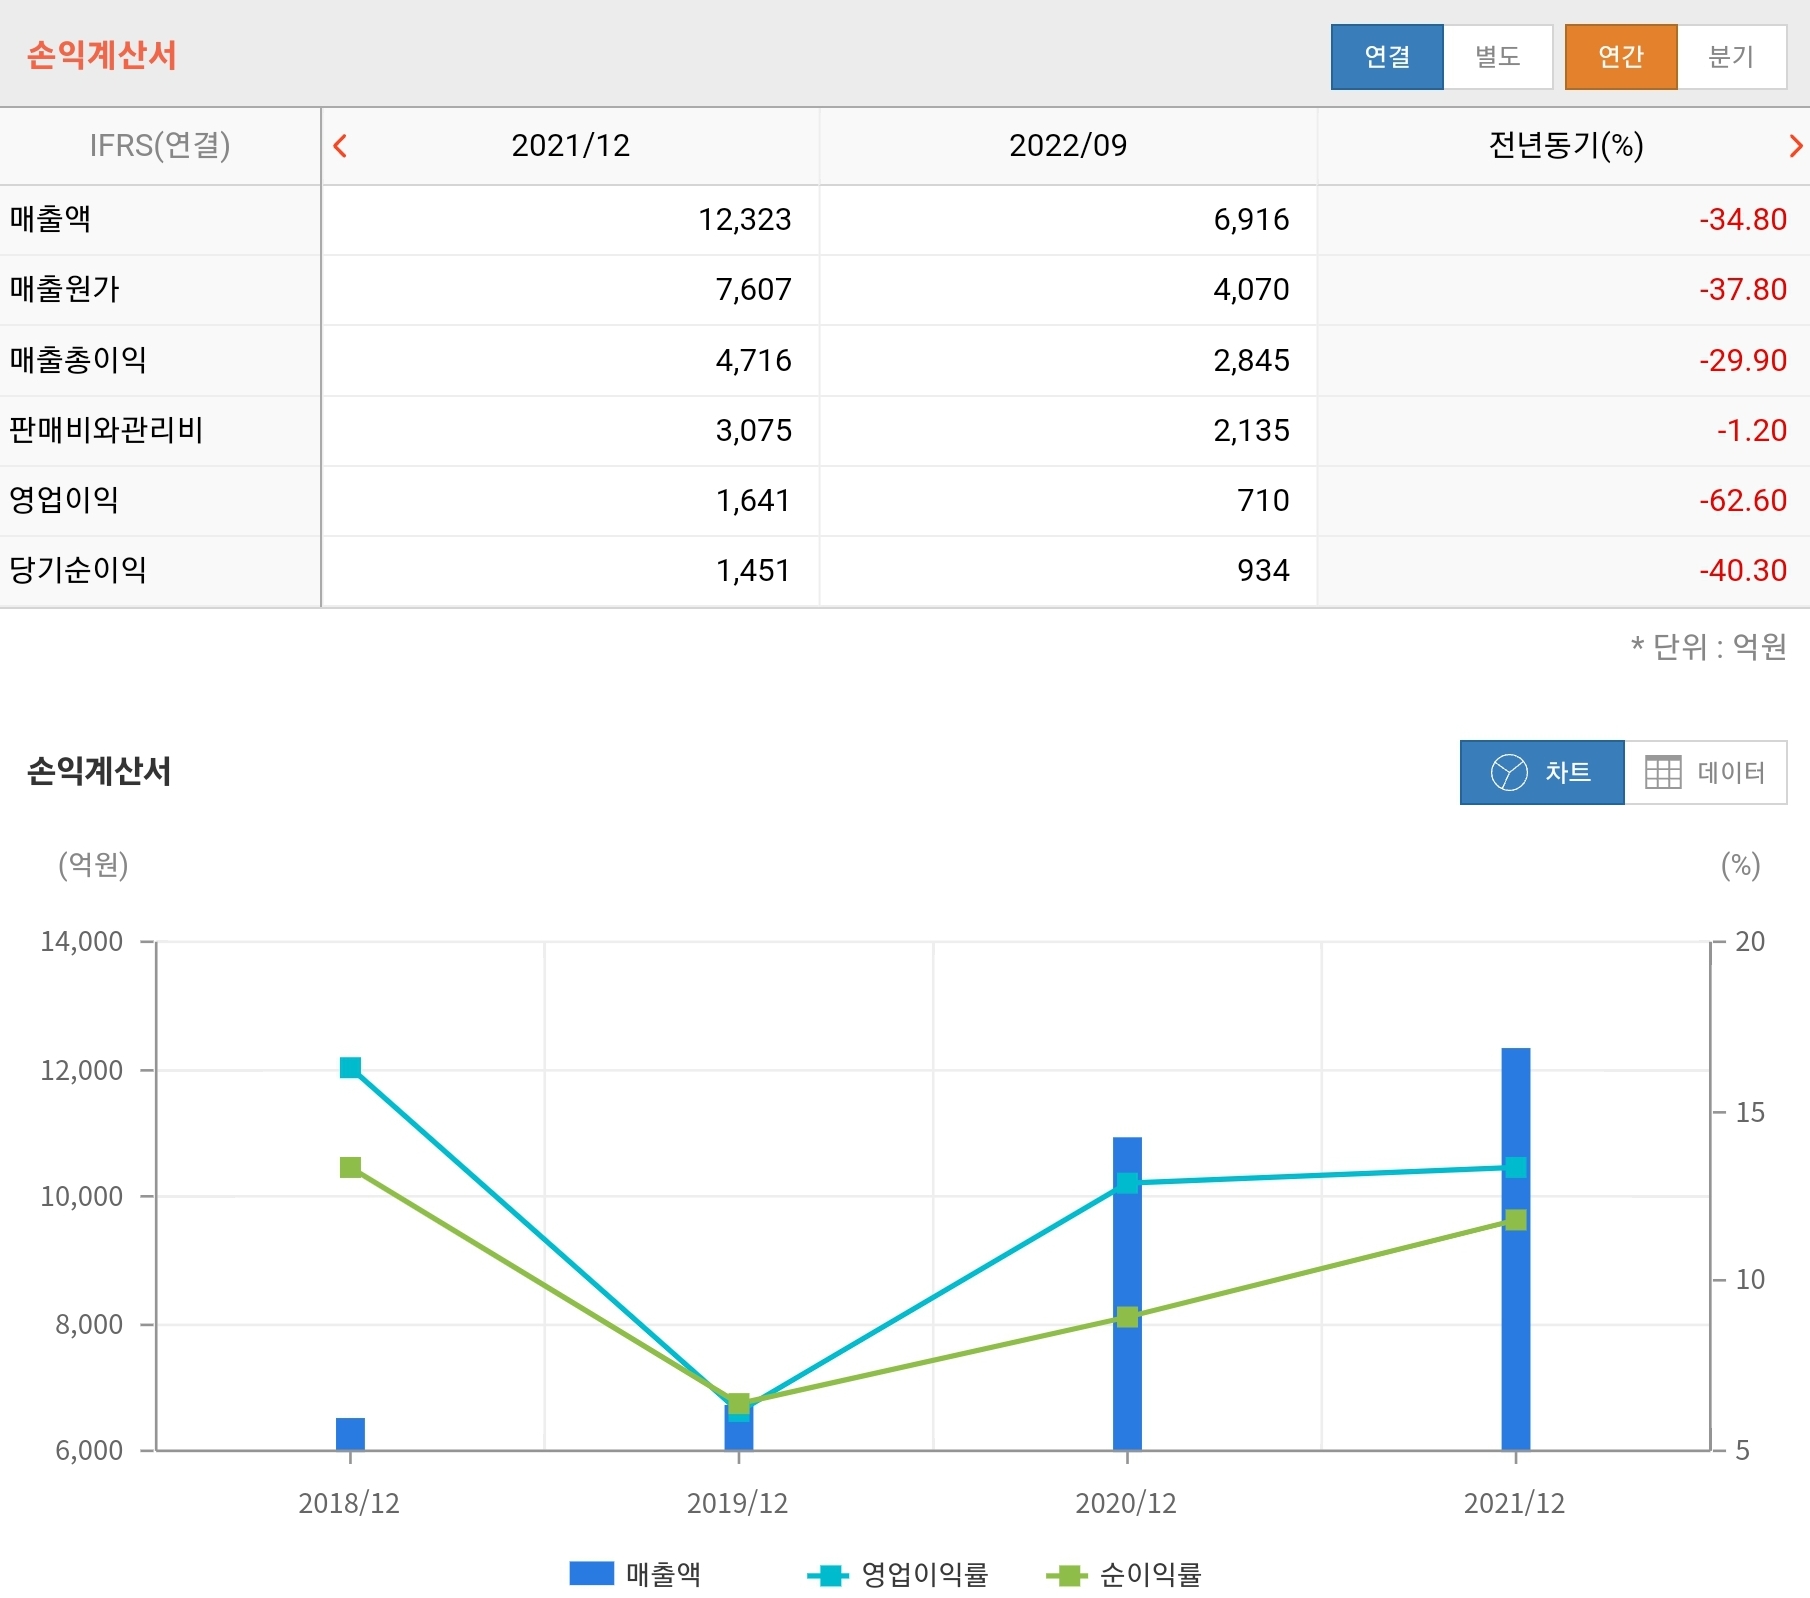Open the 차트 view pie icon
Screen dimensions: 1810x1598
point(1509,772)
